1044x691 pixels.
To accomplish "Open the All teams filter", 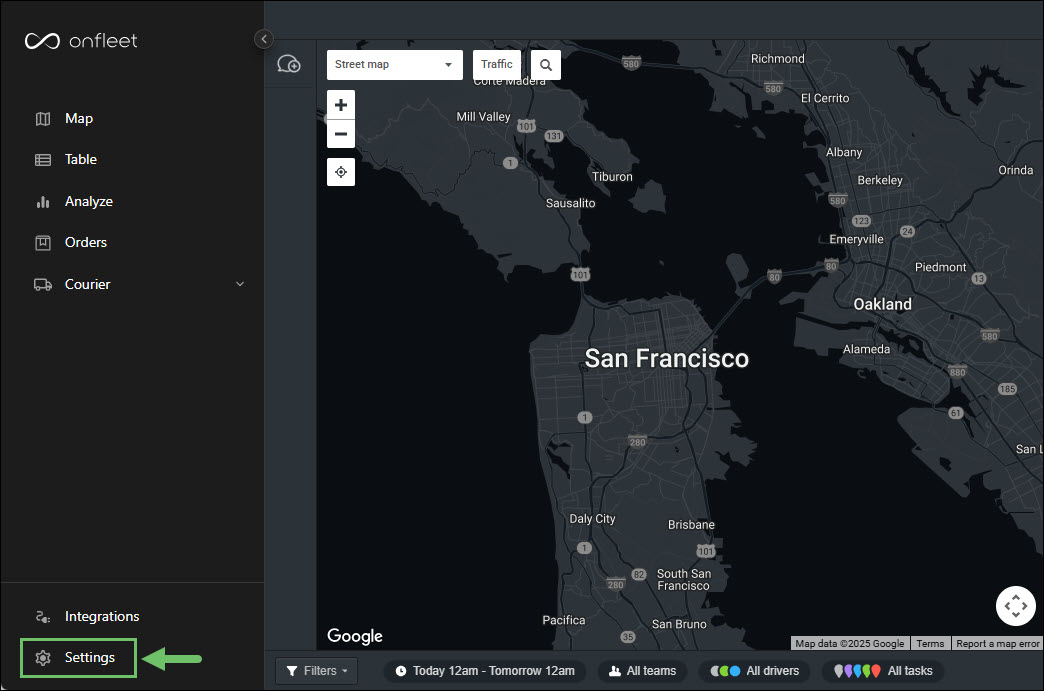I will (643, 671).
